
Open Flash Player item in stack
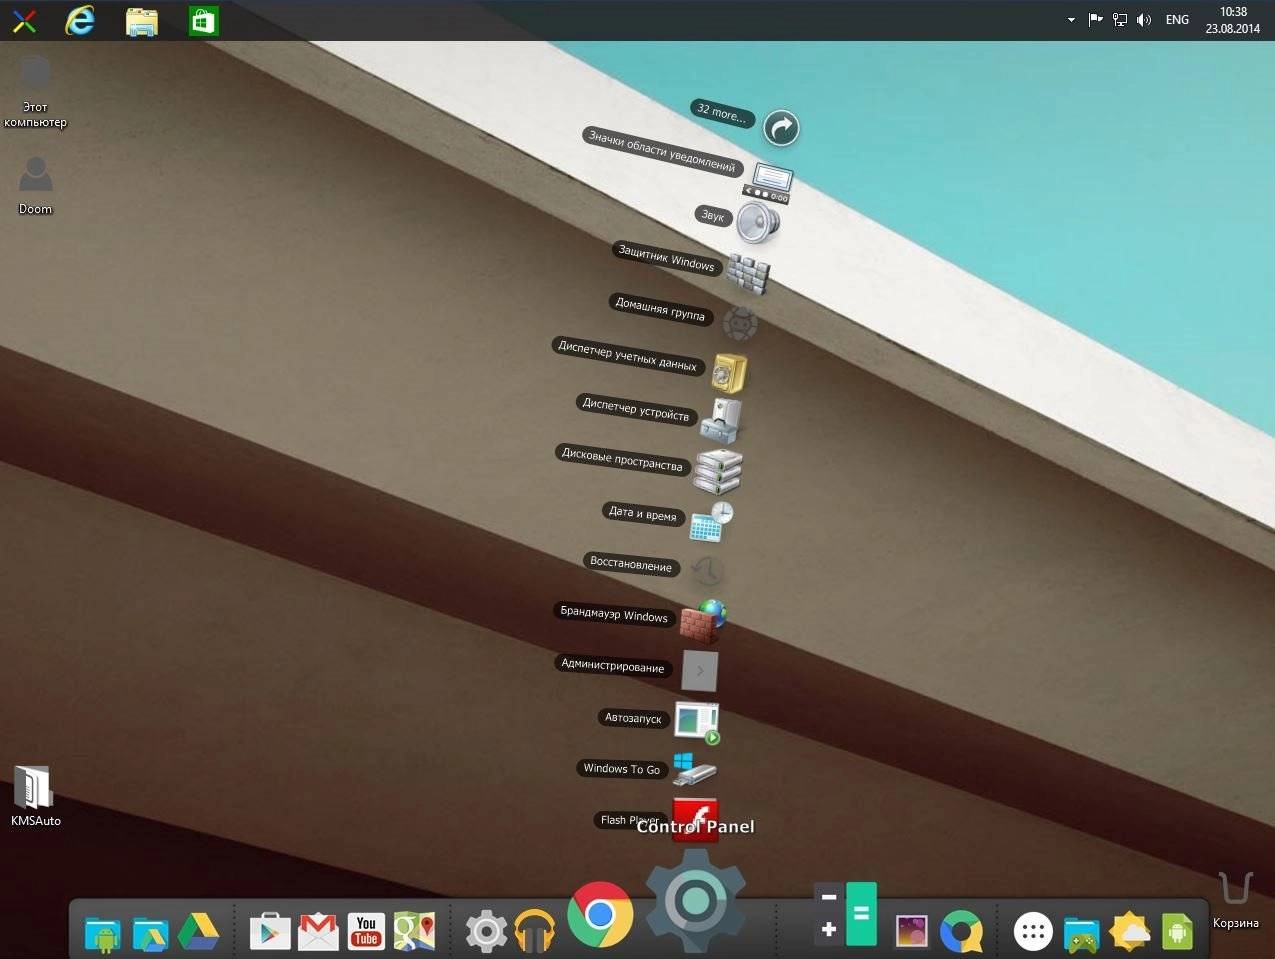point(695,820)
